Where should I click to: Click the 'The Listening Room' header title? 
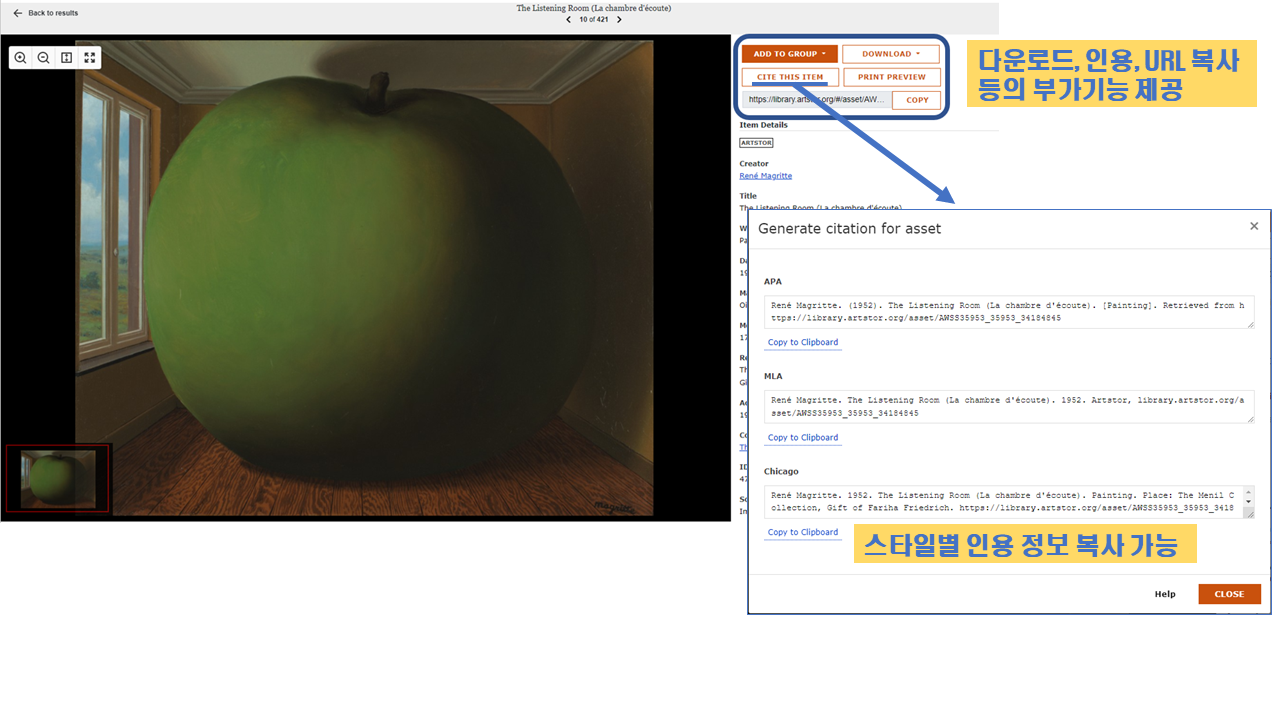593,8
